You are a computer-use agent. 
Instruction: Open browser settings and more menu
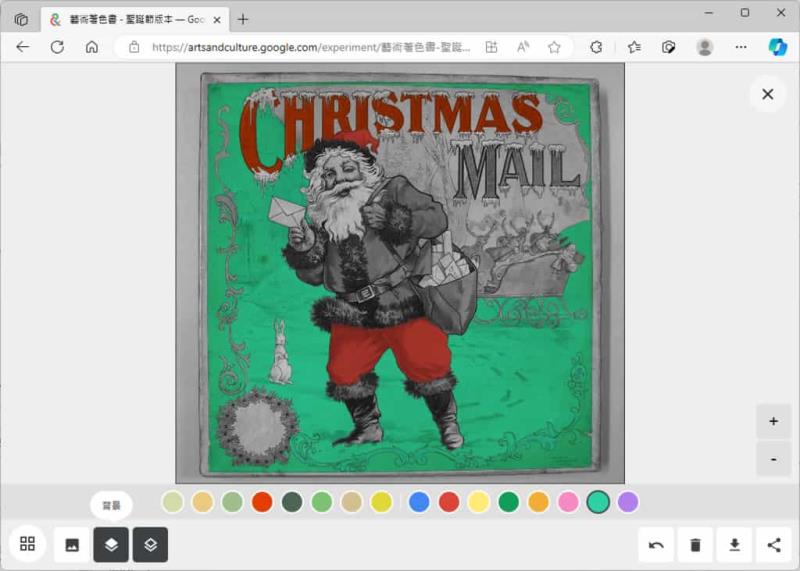(741, 47)
